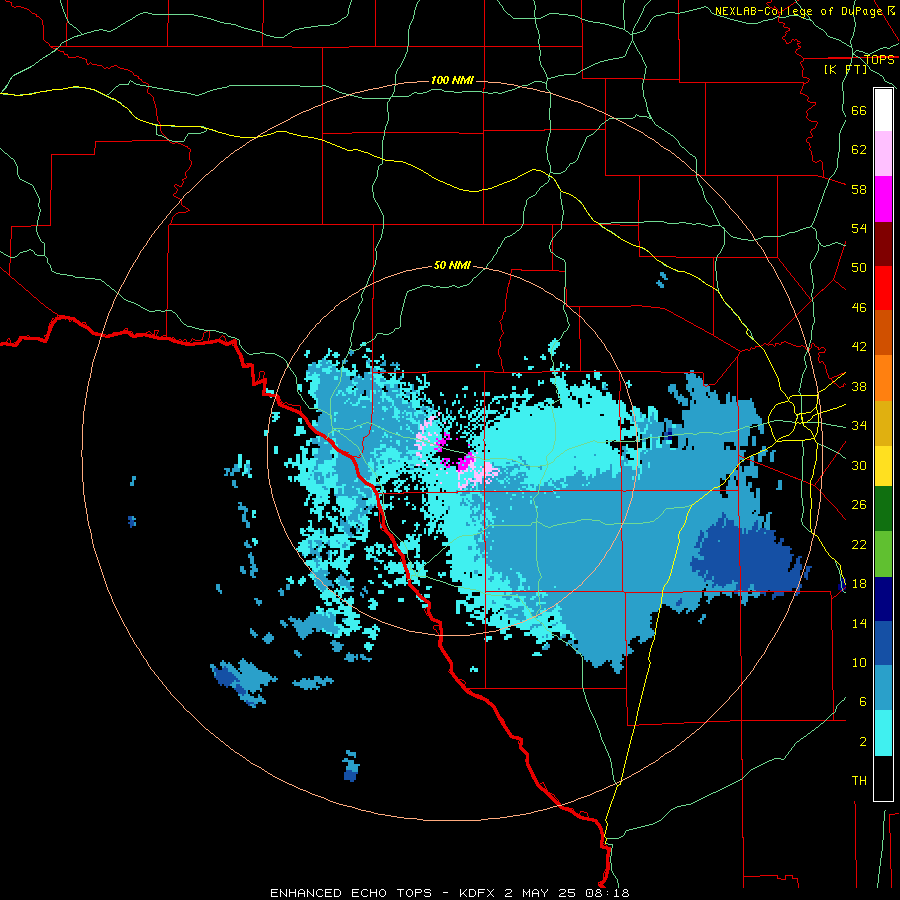Click the dark red swatch at 50 kft
The width and height of the screenshot is (900, 900).
tap(883, 244)
